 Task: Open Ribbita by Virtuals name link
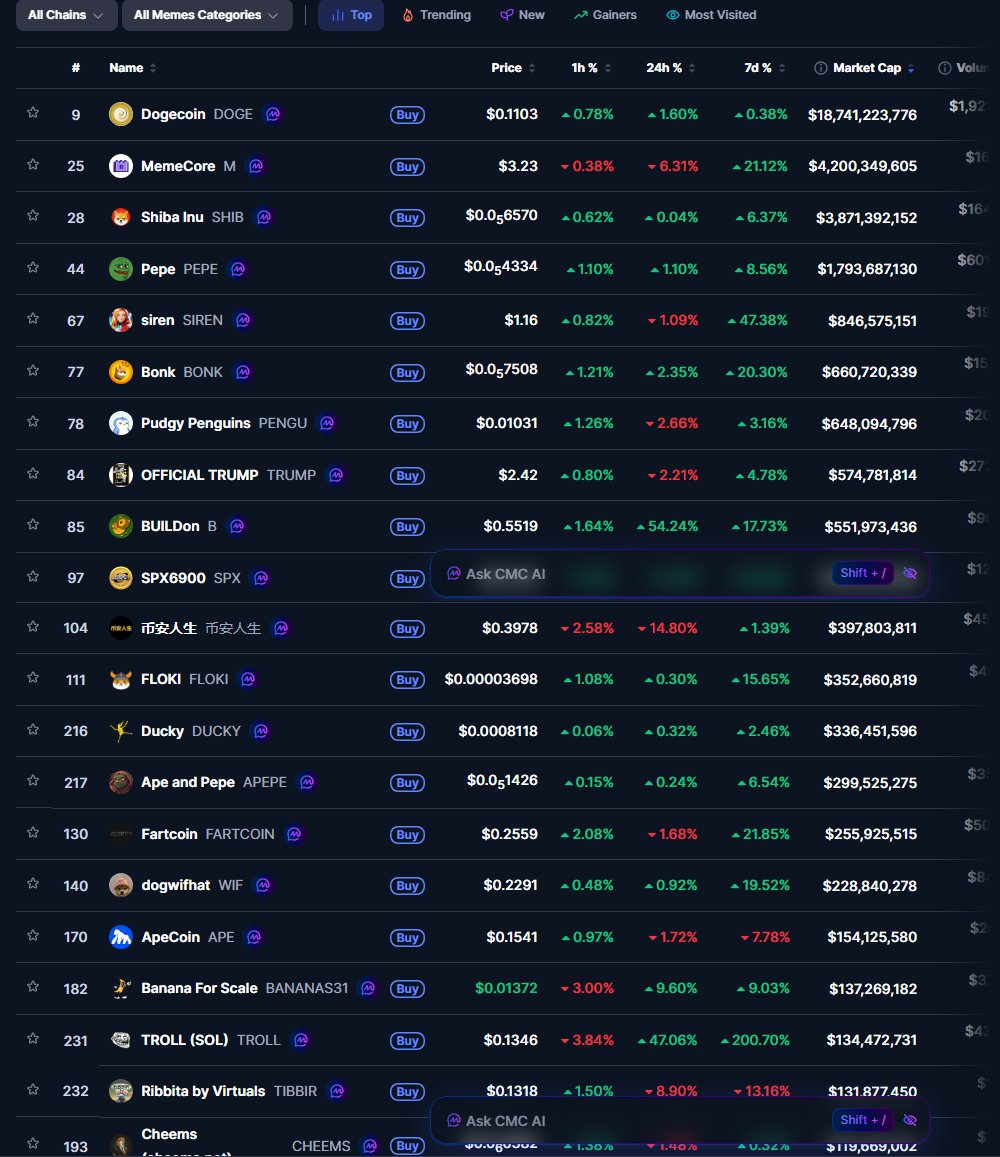tap(203, 1091)
